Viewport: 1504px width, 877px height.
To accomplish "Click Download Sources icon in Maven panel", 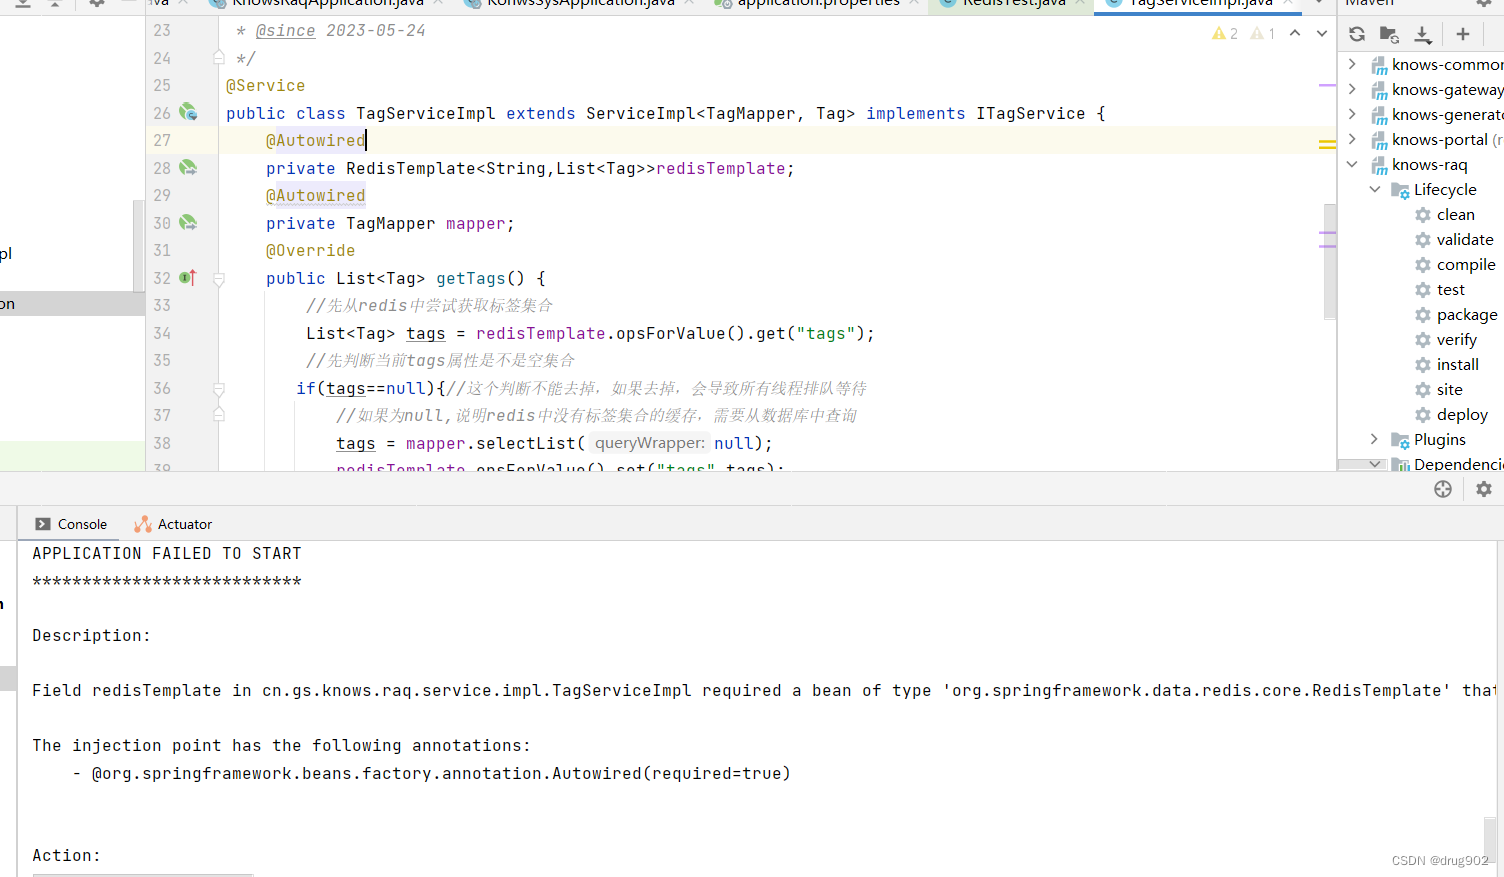I will [1421, 33].
